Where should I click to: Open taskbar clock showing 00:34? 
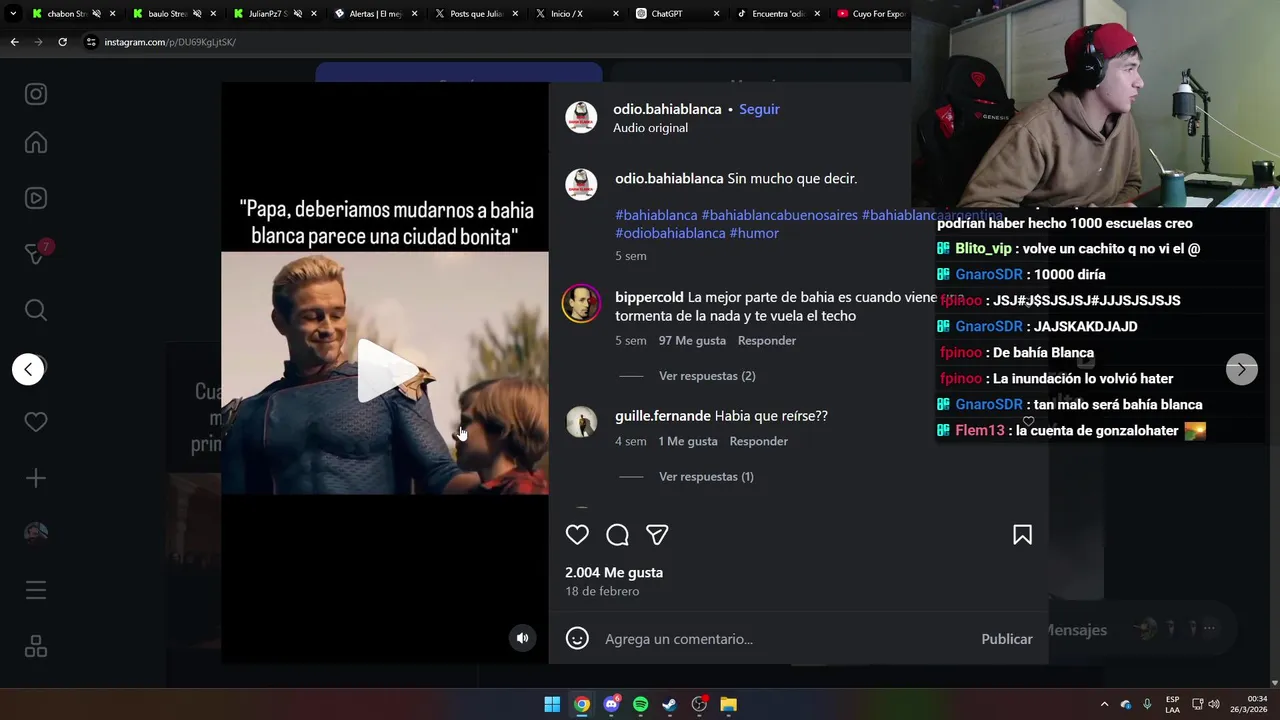(1248, 704)
